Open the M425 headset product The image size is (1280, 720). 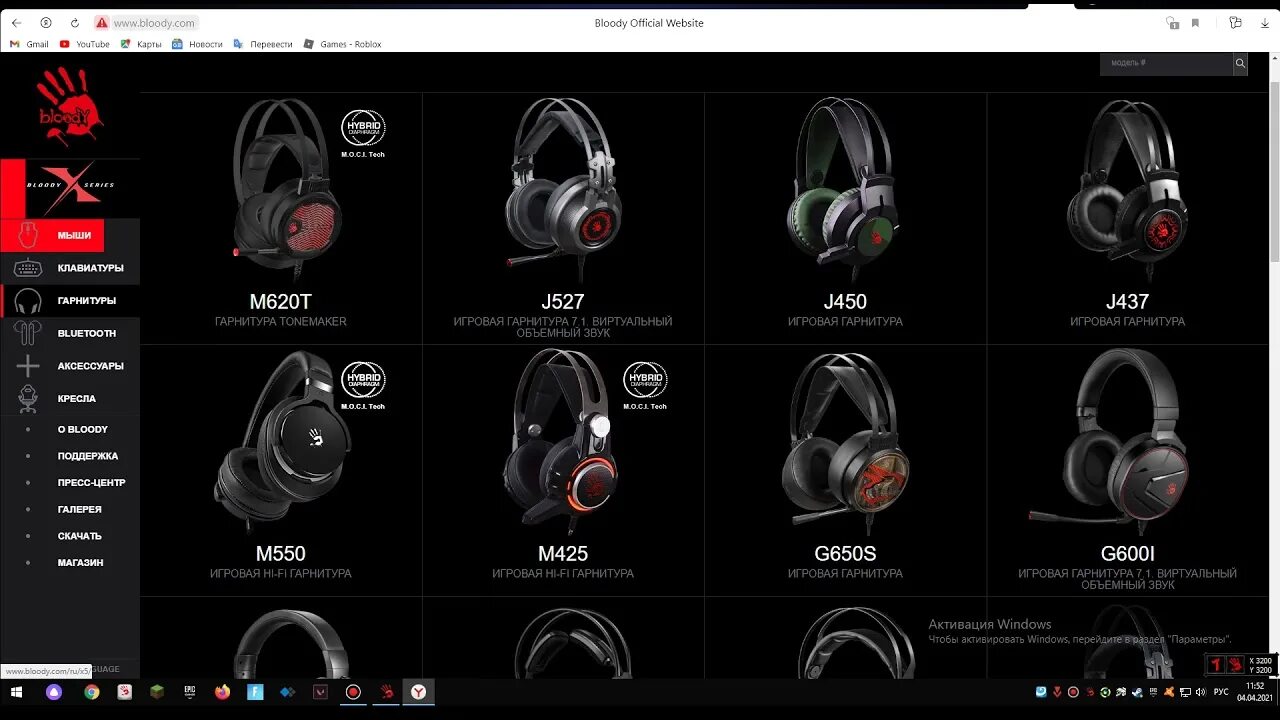(x=563, y=471)
